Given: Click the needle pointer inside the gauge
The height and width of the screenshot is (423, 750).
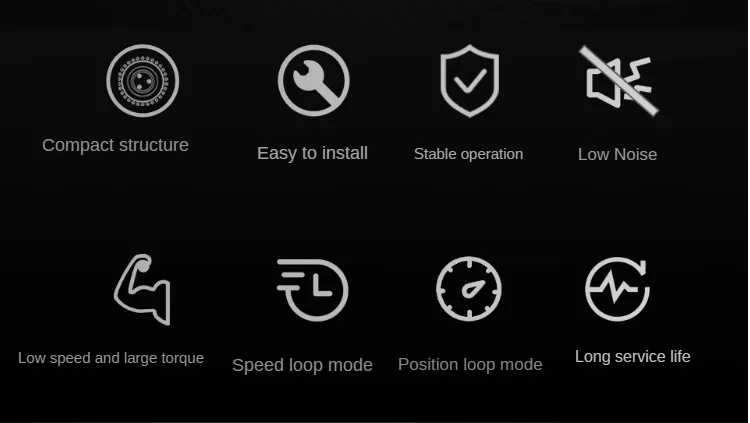Looking at the screenshot, I should pyautogui.click(x=473, y=288).
